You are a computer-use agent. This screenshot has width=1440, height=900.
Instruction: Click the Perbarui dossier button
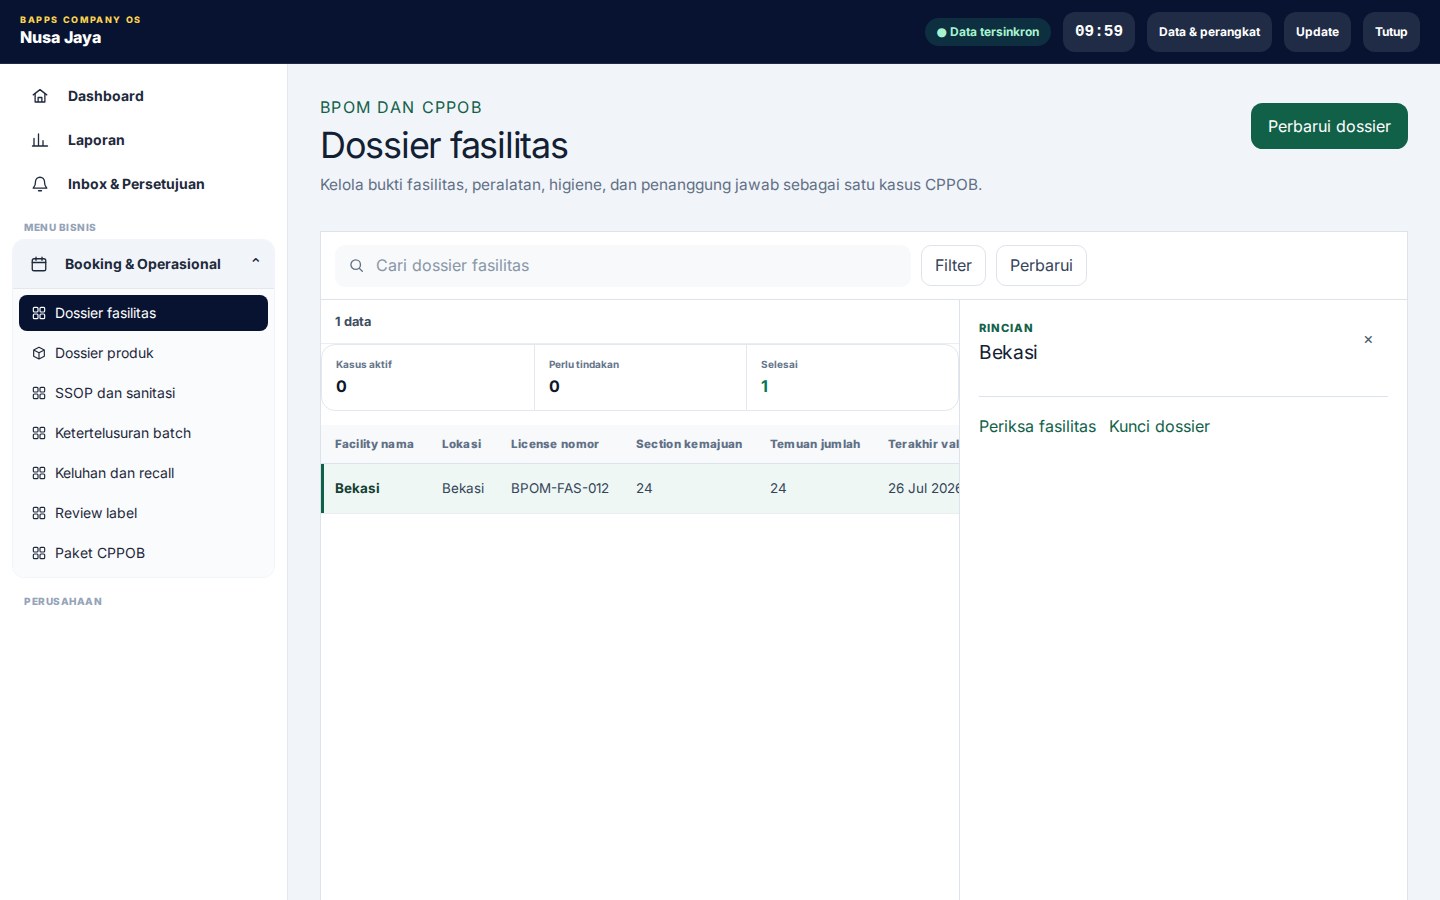click(1329, 126)
